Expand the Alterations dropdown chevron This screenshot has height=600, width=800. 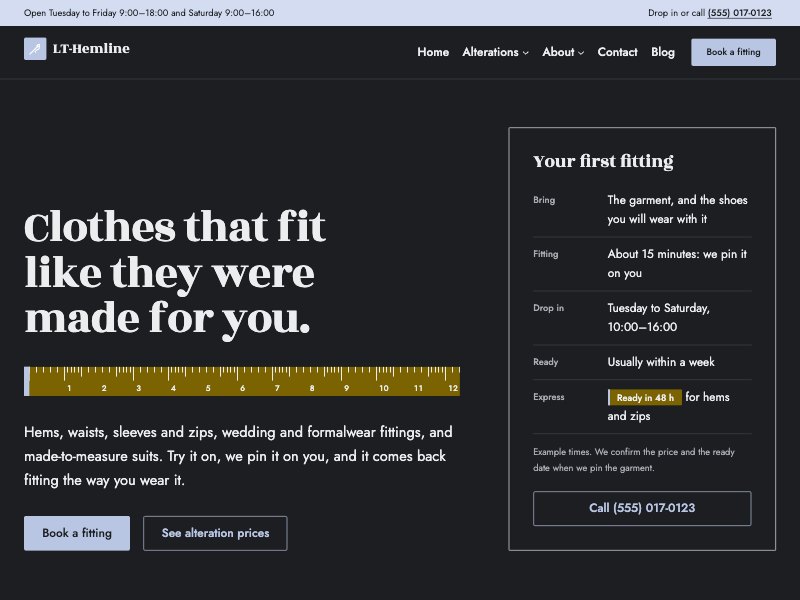click(x=526, y=53)
